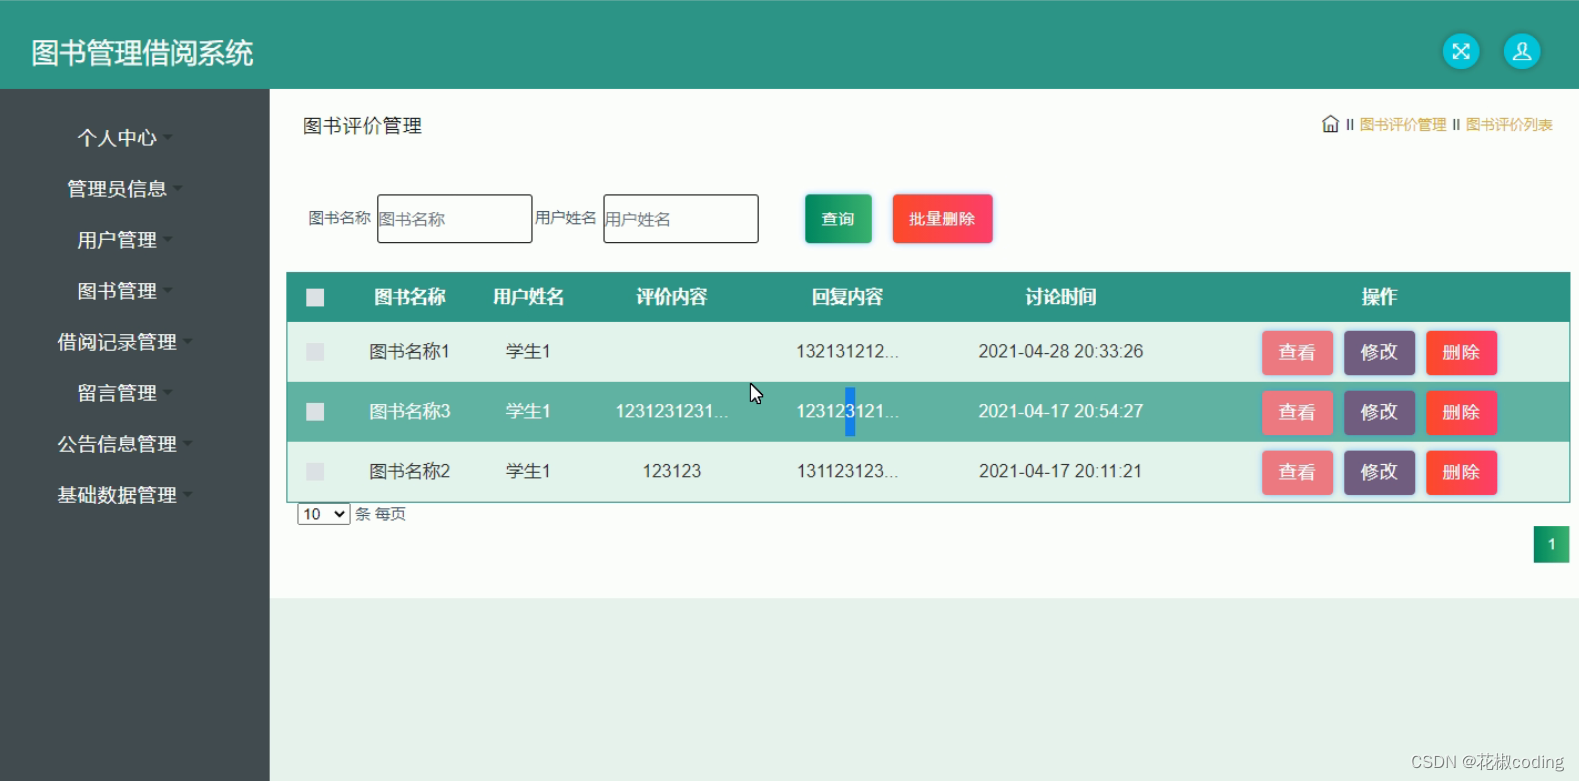1579x781 pixels.
Task: Select the 图书名称1 cell
Action: pyautogui.click(x=410, y=352)
